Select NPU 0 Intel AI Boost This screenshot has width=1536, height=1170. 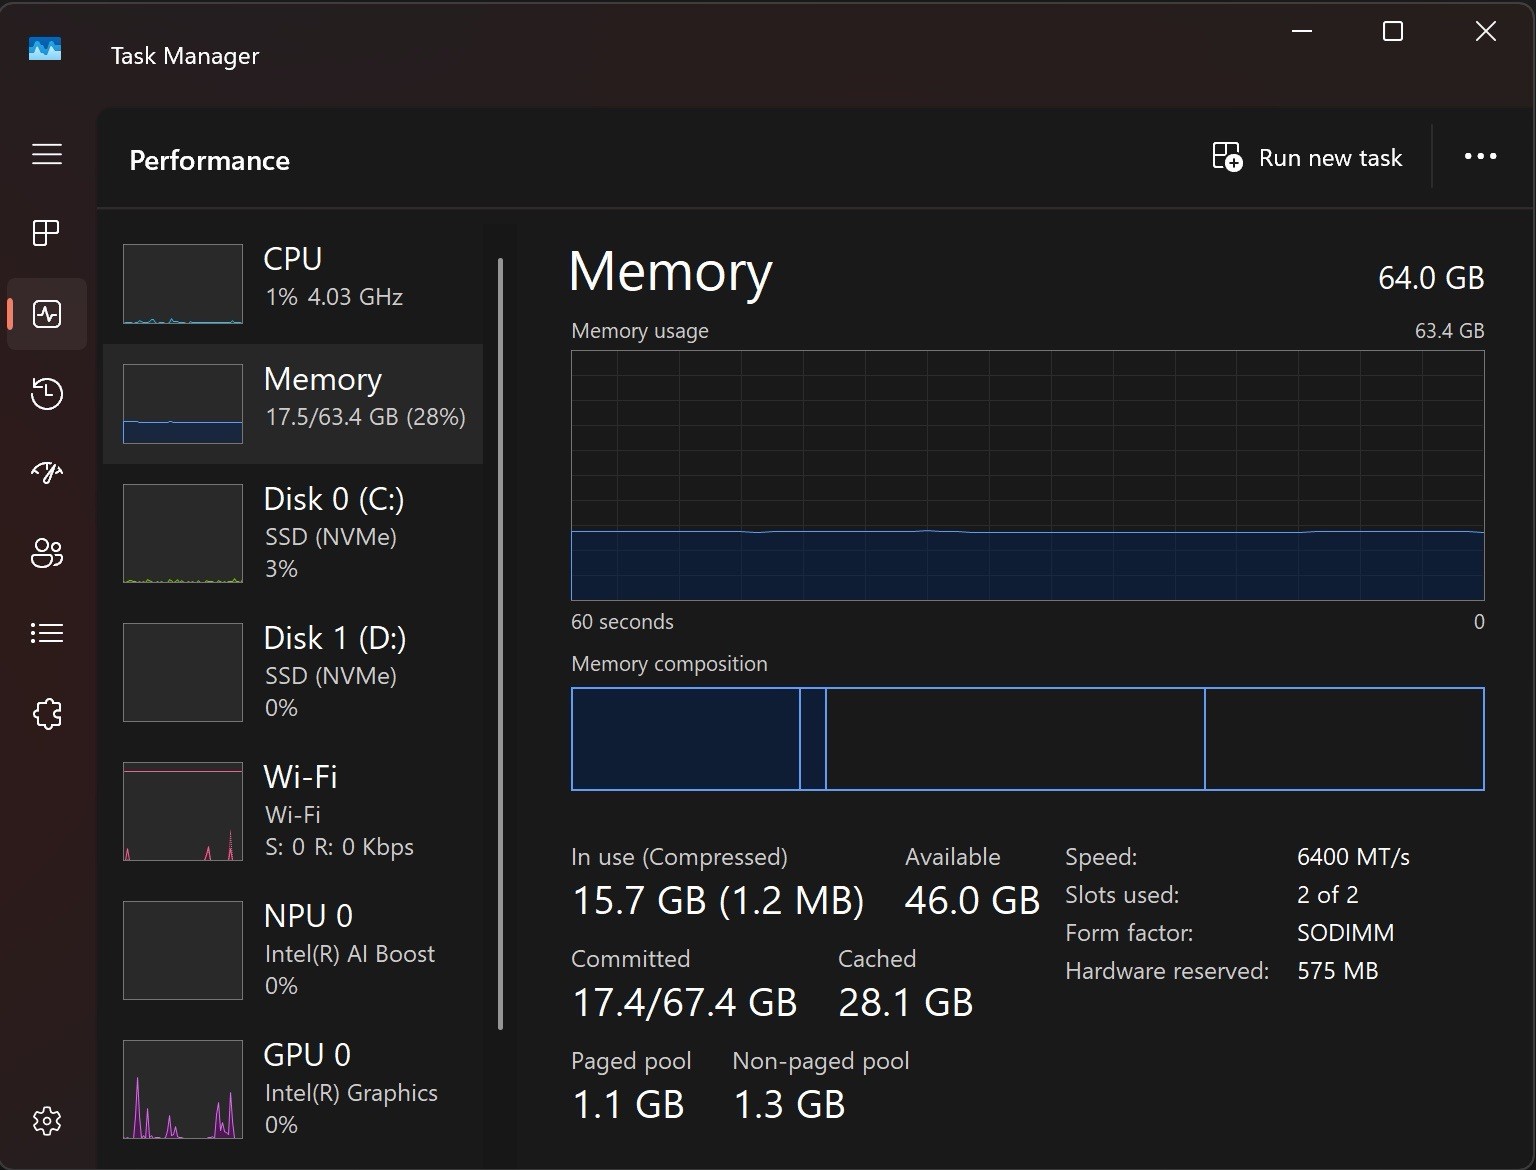(x=293, y=950)
